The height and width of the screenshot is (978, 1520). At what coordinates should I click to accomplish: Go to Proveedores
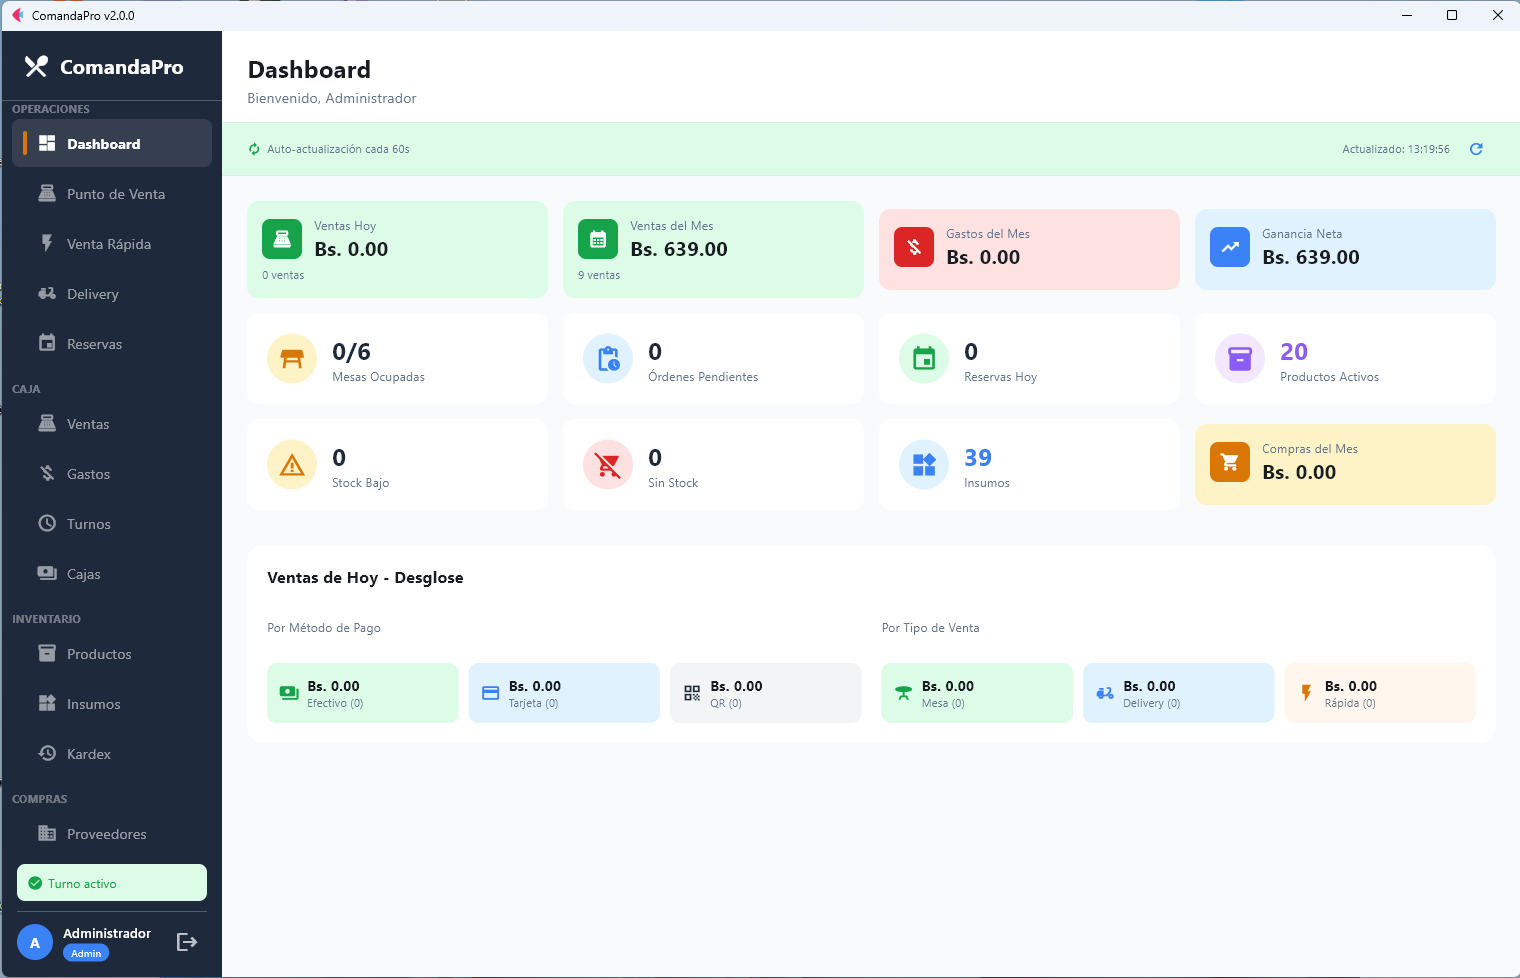[x=112, y=833]
